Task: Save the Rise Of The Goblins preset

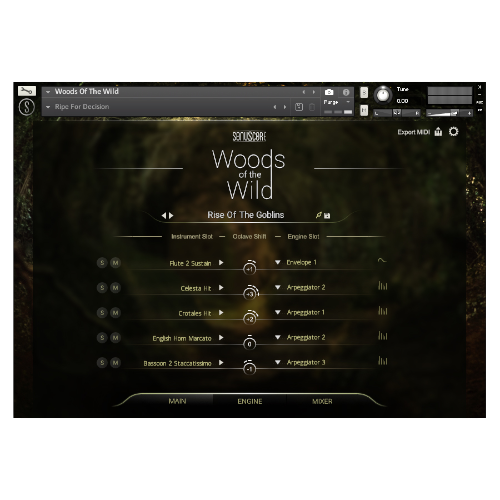Action: pyautogui.click(x=327, y=216)
